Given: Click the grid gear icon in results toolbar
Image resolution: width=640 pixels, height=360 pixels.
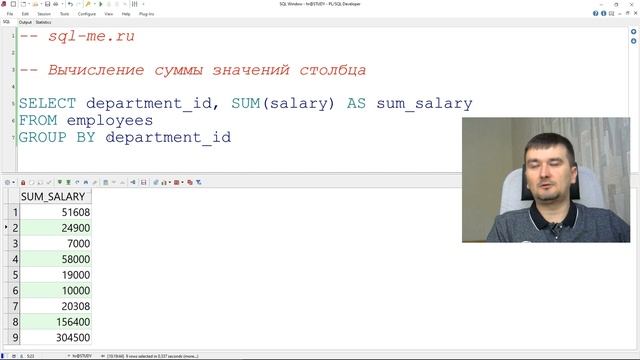Looking at the screenshot, I should pyautogui.click(x=7, y=182).
